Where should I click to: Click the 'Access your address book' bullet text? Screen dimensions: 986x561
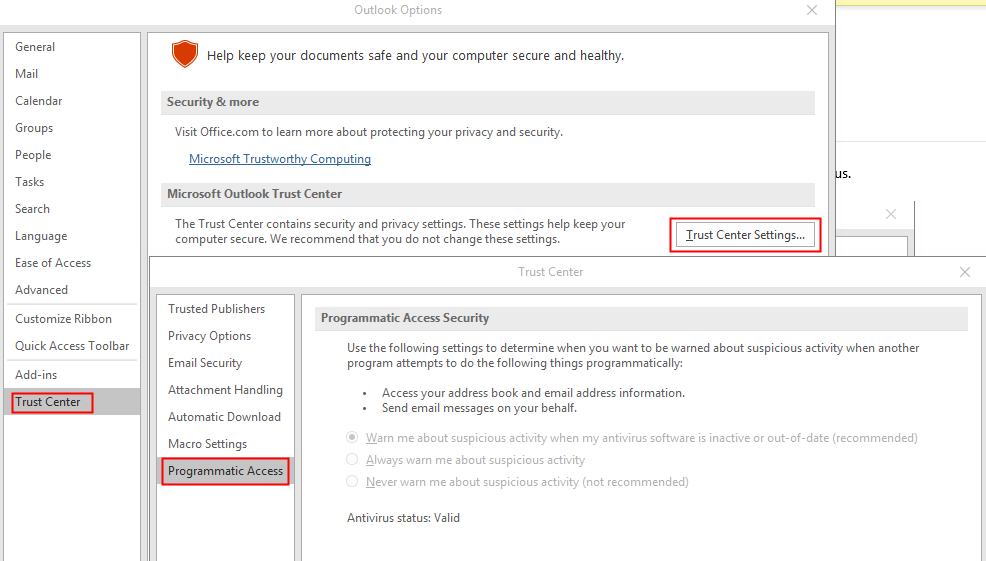tap(533, 393)
